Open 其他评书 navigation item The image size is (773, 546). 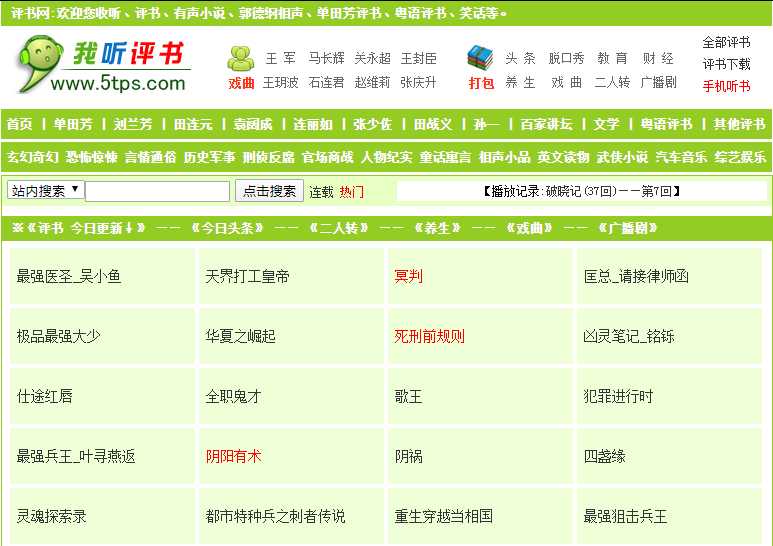point(739,124)
